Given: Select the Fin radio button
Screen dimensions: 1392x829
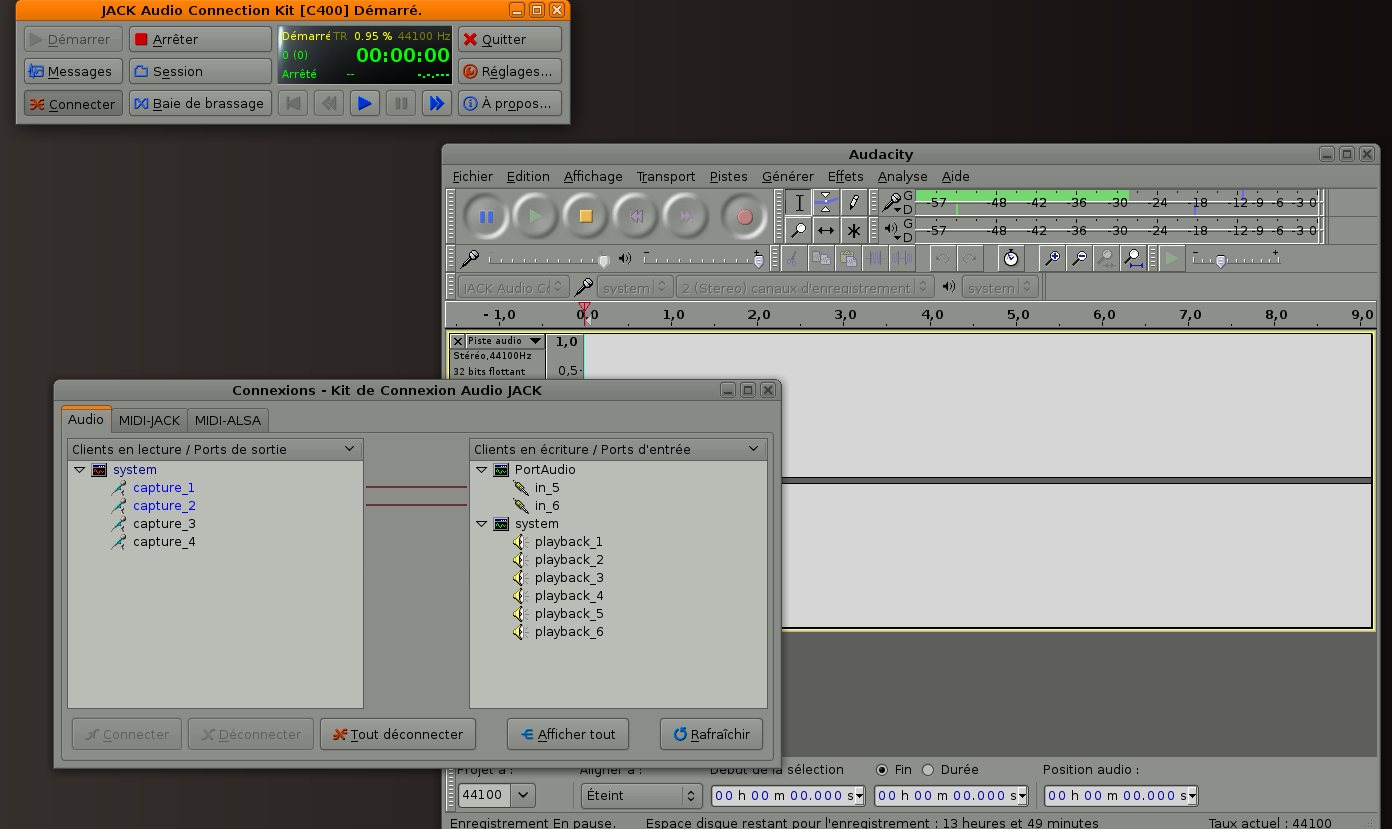Looking at the screenshot, I should 882,770.
